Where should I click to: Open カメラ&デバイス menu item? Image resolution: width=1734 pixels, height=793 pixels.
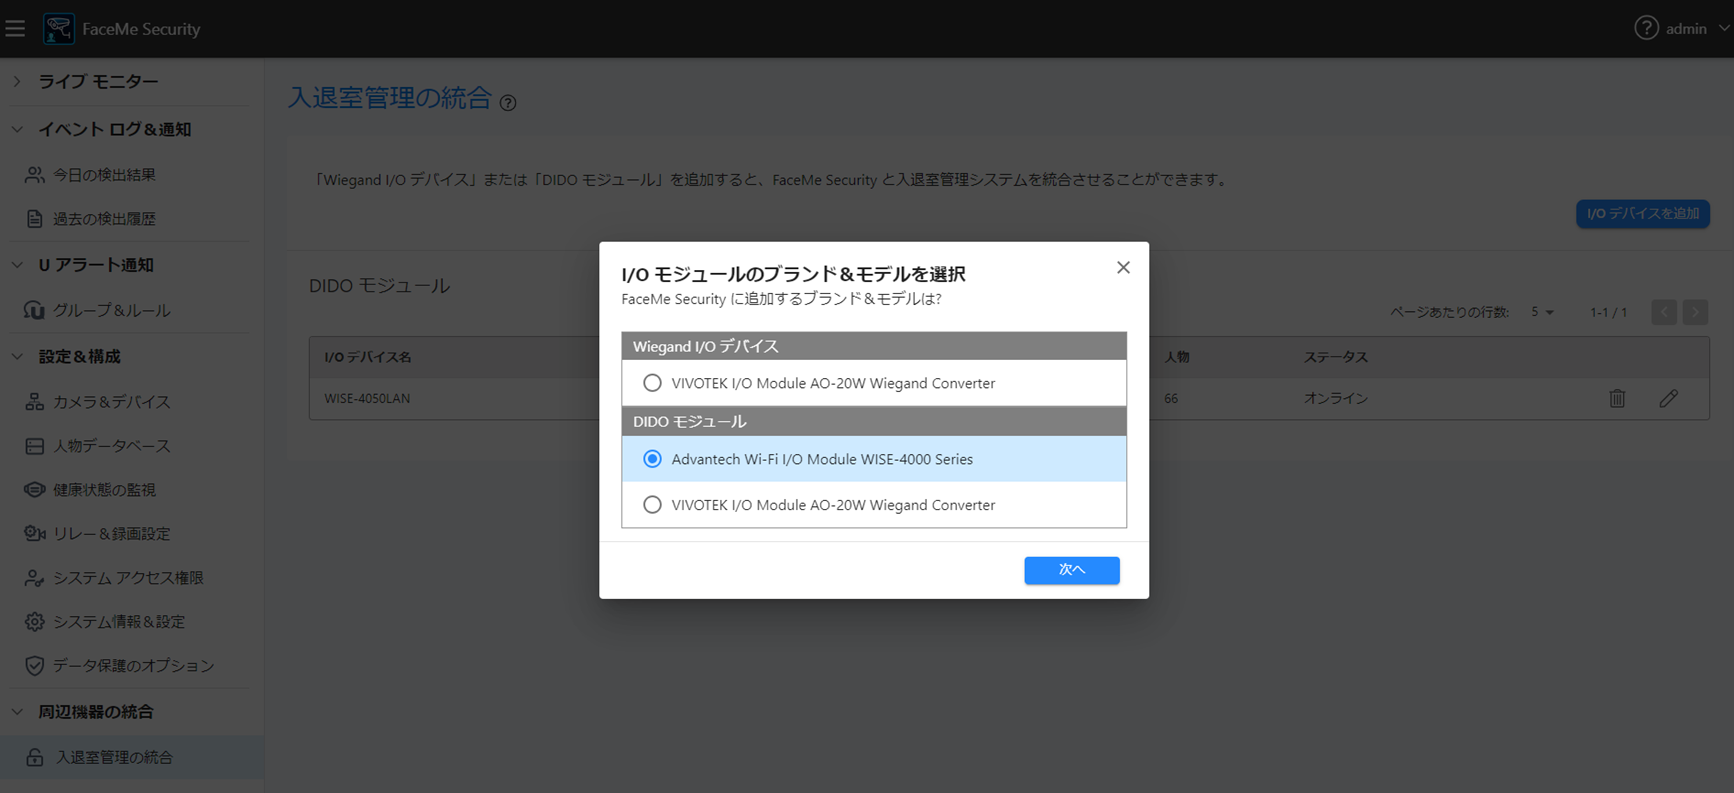pyautogui.click(x=112, y=402)
